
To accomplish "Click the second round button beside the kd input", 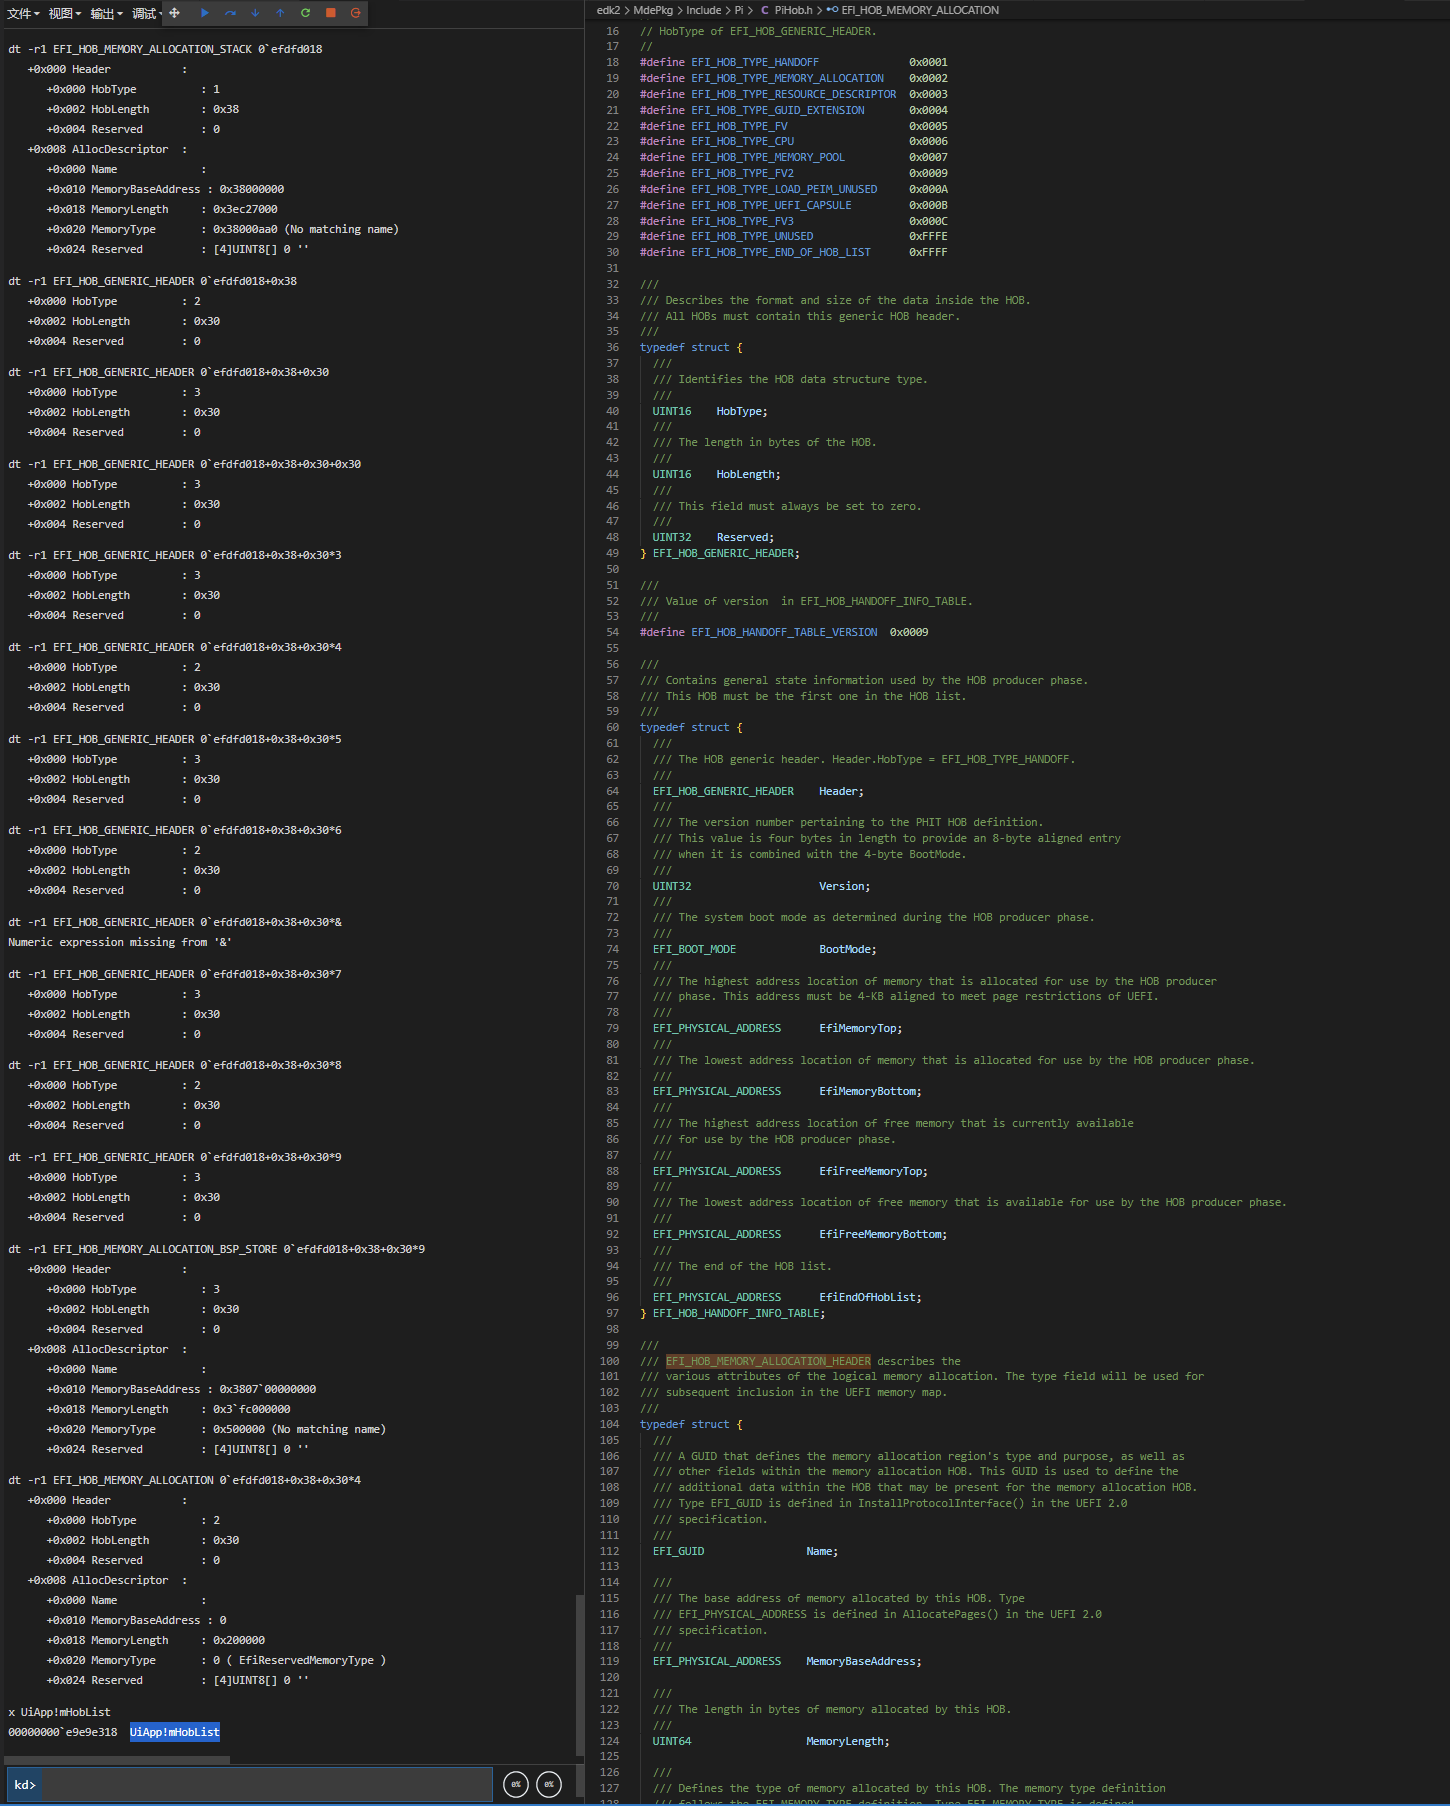I will point(549,1784).
